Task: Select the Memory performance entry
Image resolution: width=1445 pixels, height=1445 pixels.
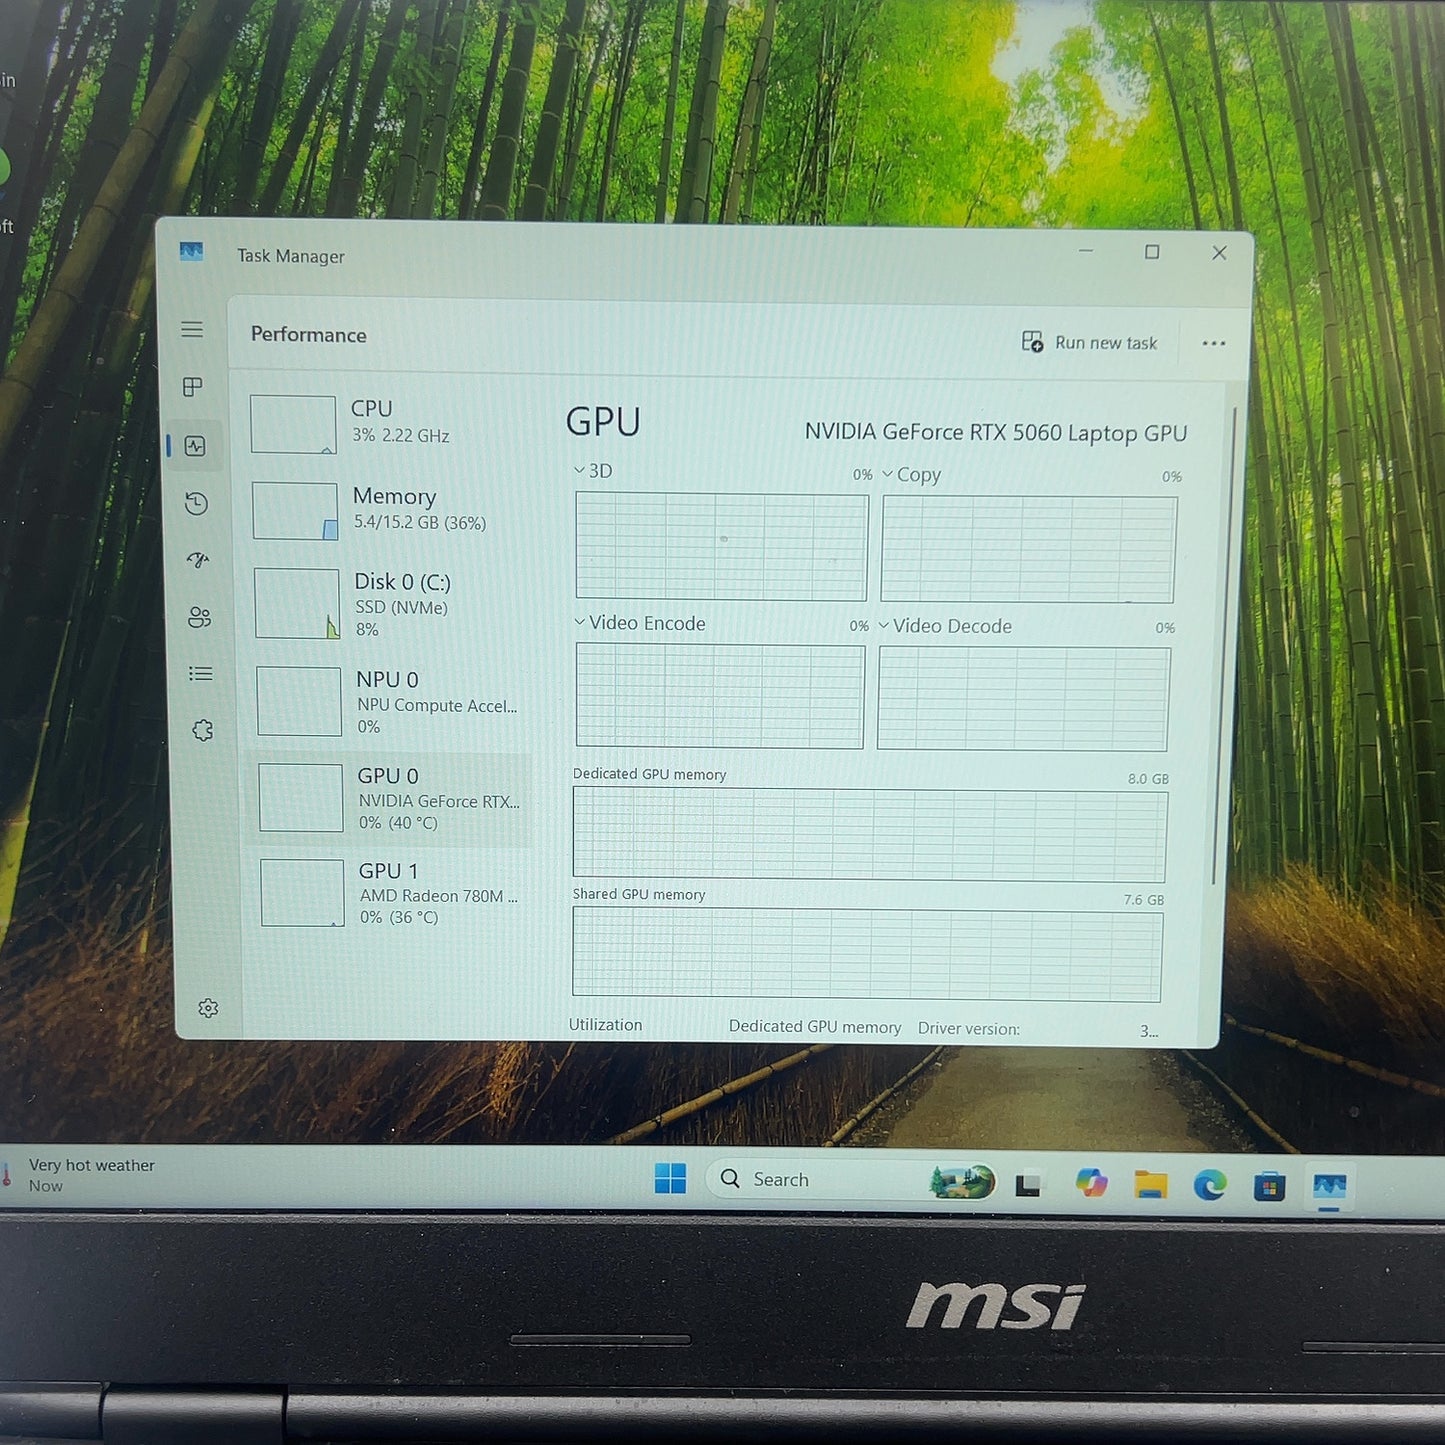Action: (x=390, y=509)
